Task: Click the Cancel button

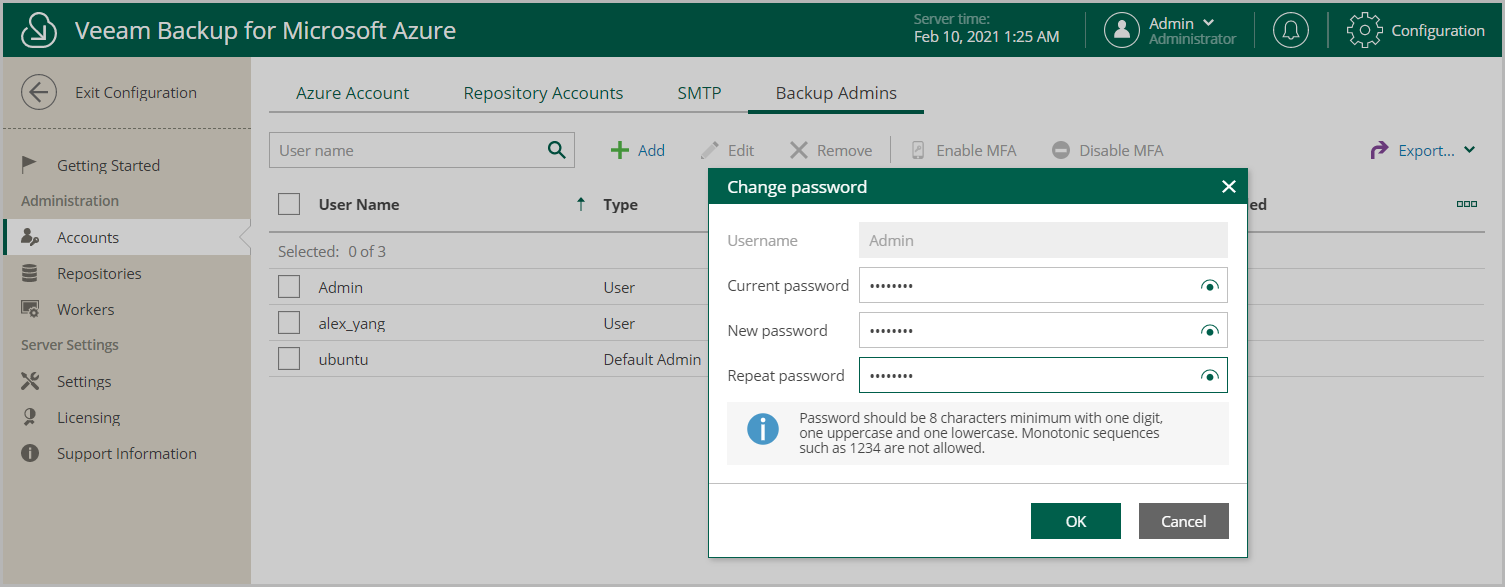Action: click(1184, 521)
